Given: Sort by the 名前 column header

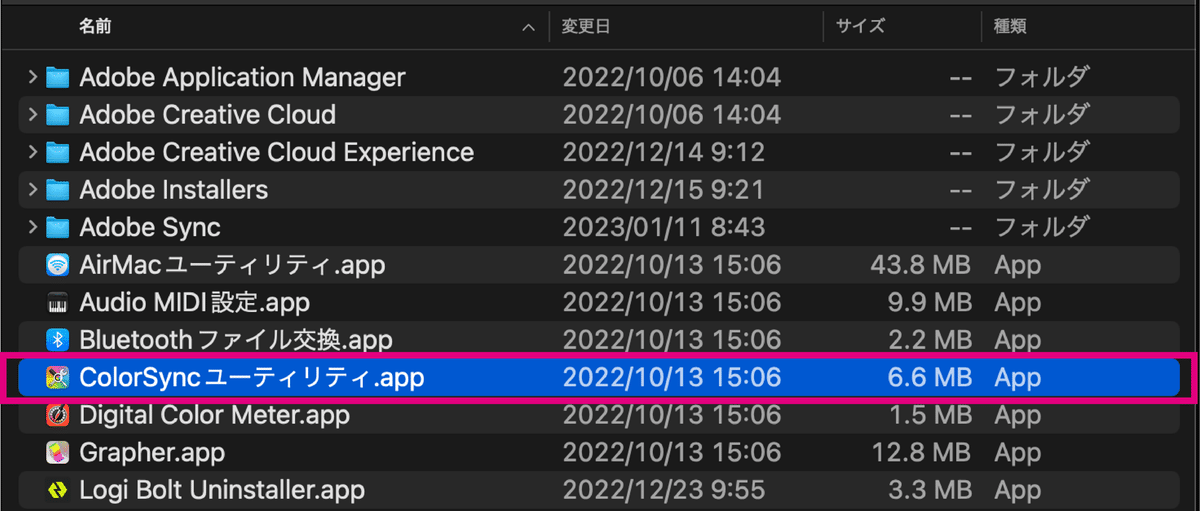Looking at the screenshot, I should click(x=95, y=27).
